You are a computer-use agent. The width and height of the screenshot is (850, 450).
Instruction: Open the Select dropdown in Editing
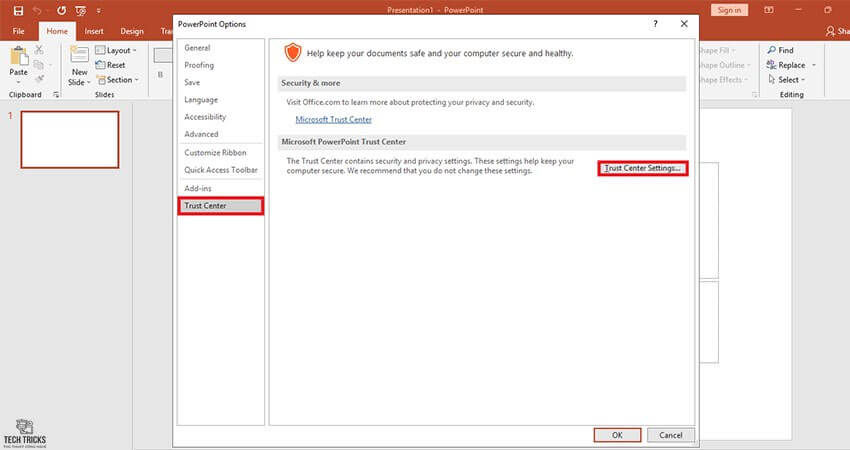click(x=787, y=80)
